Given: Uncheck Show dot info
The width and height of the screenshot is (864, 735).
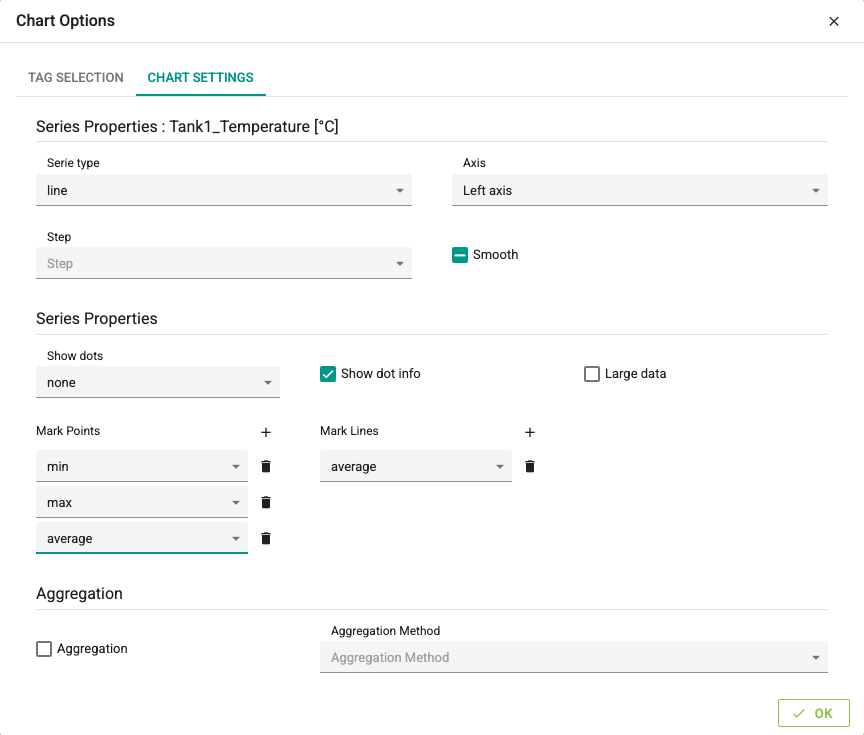Looking at the screenshot, I should click(327, 374).
